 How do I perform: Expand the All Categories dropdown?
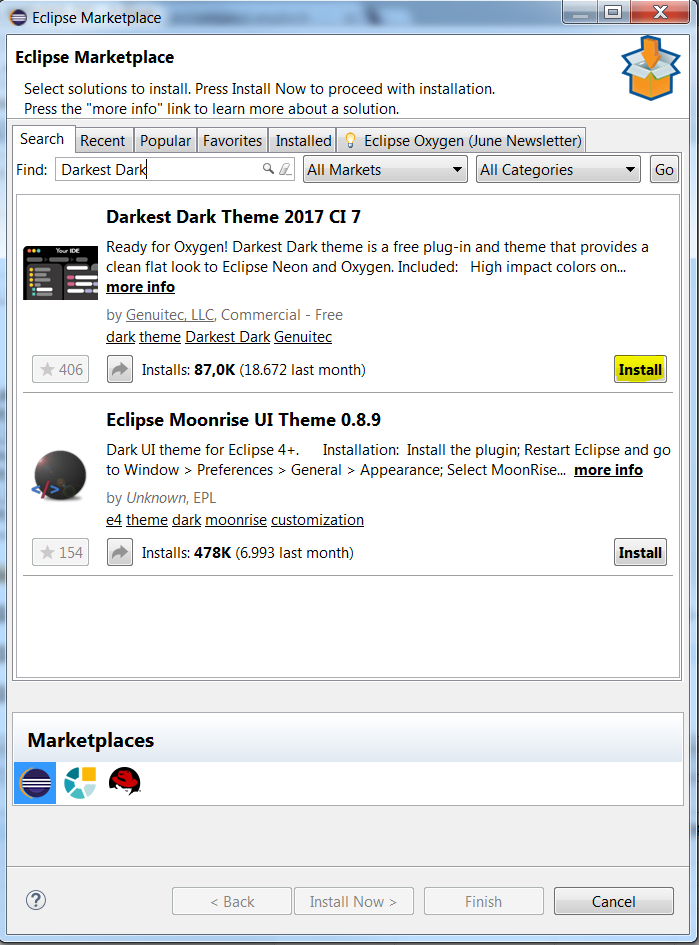(x=558, y=170)
